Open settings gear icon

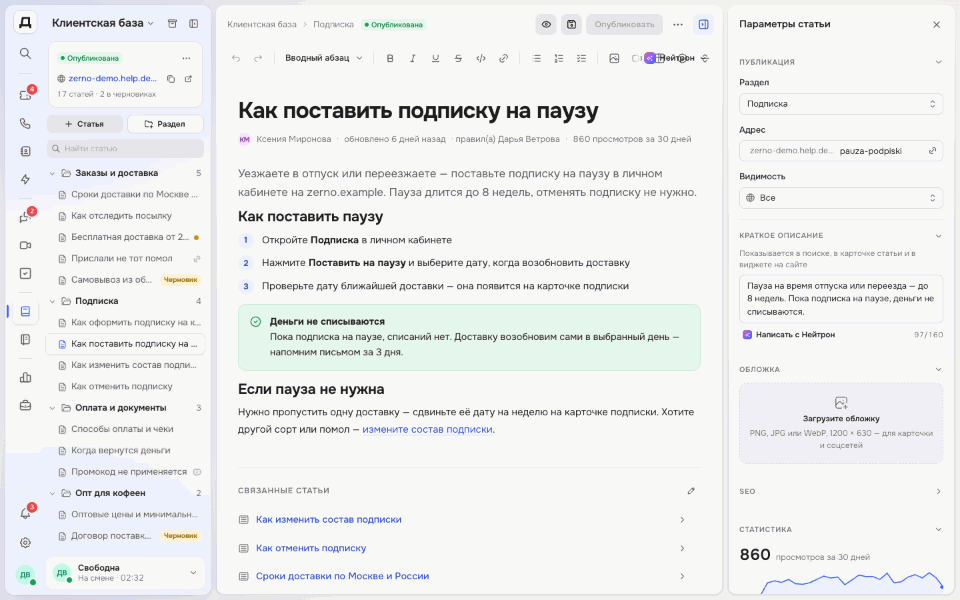tap(25, 542)
